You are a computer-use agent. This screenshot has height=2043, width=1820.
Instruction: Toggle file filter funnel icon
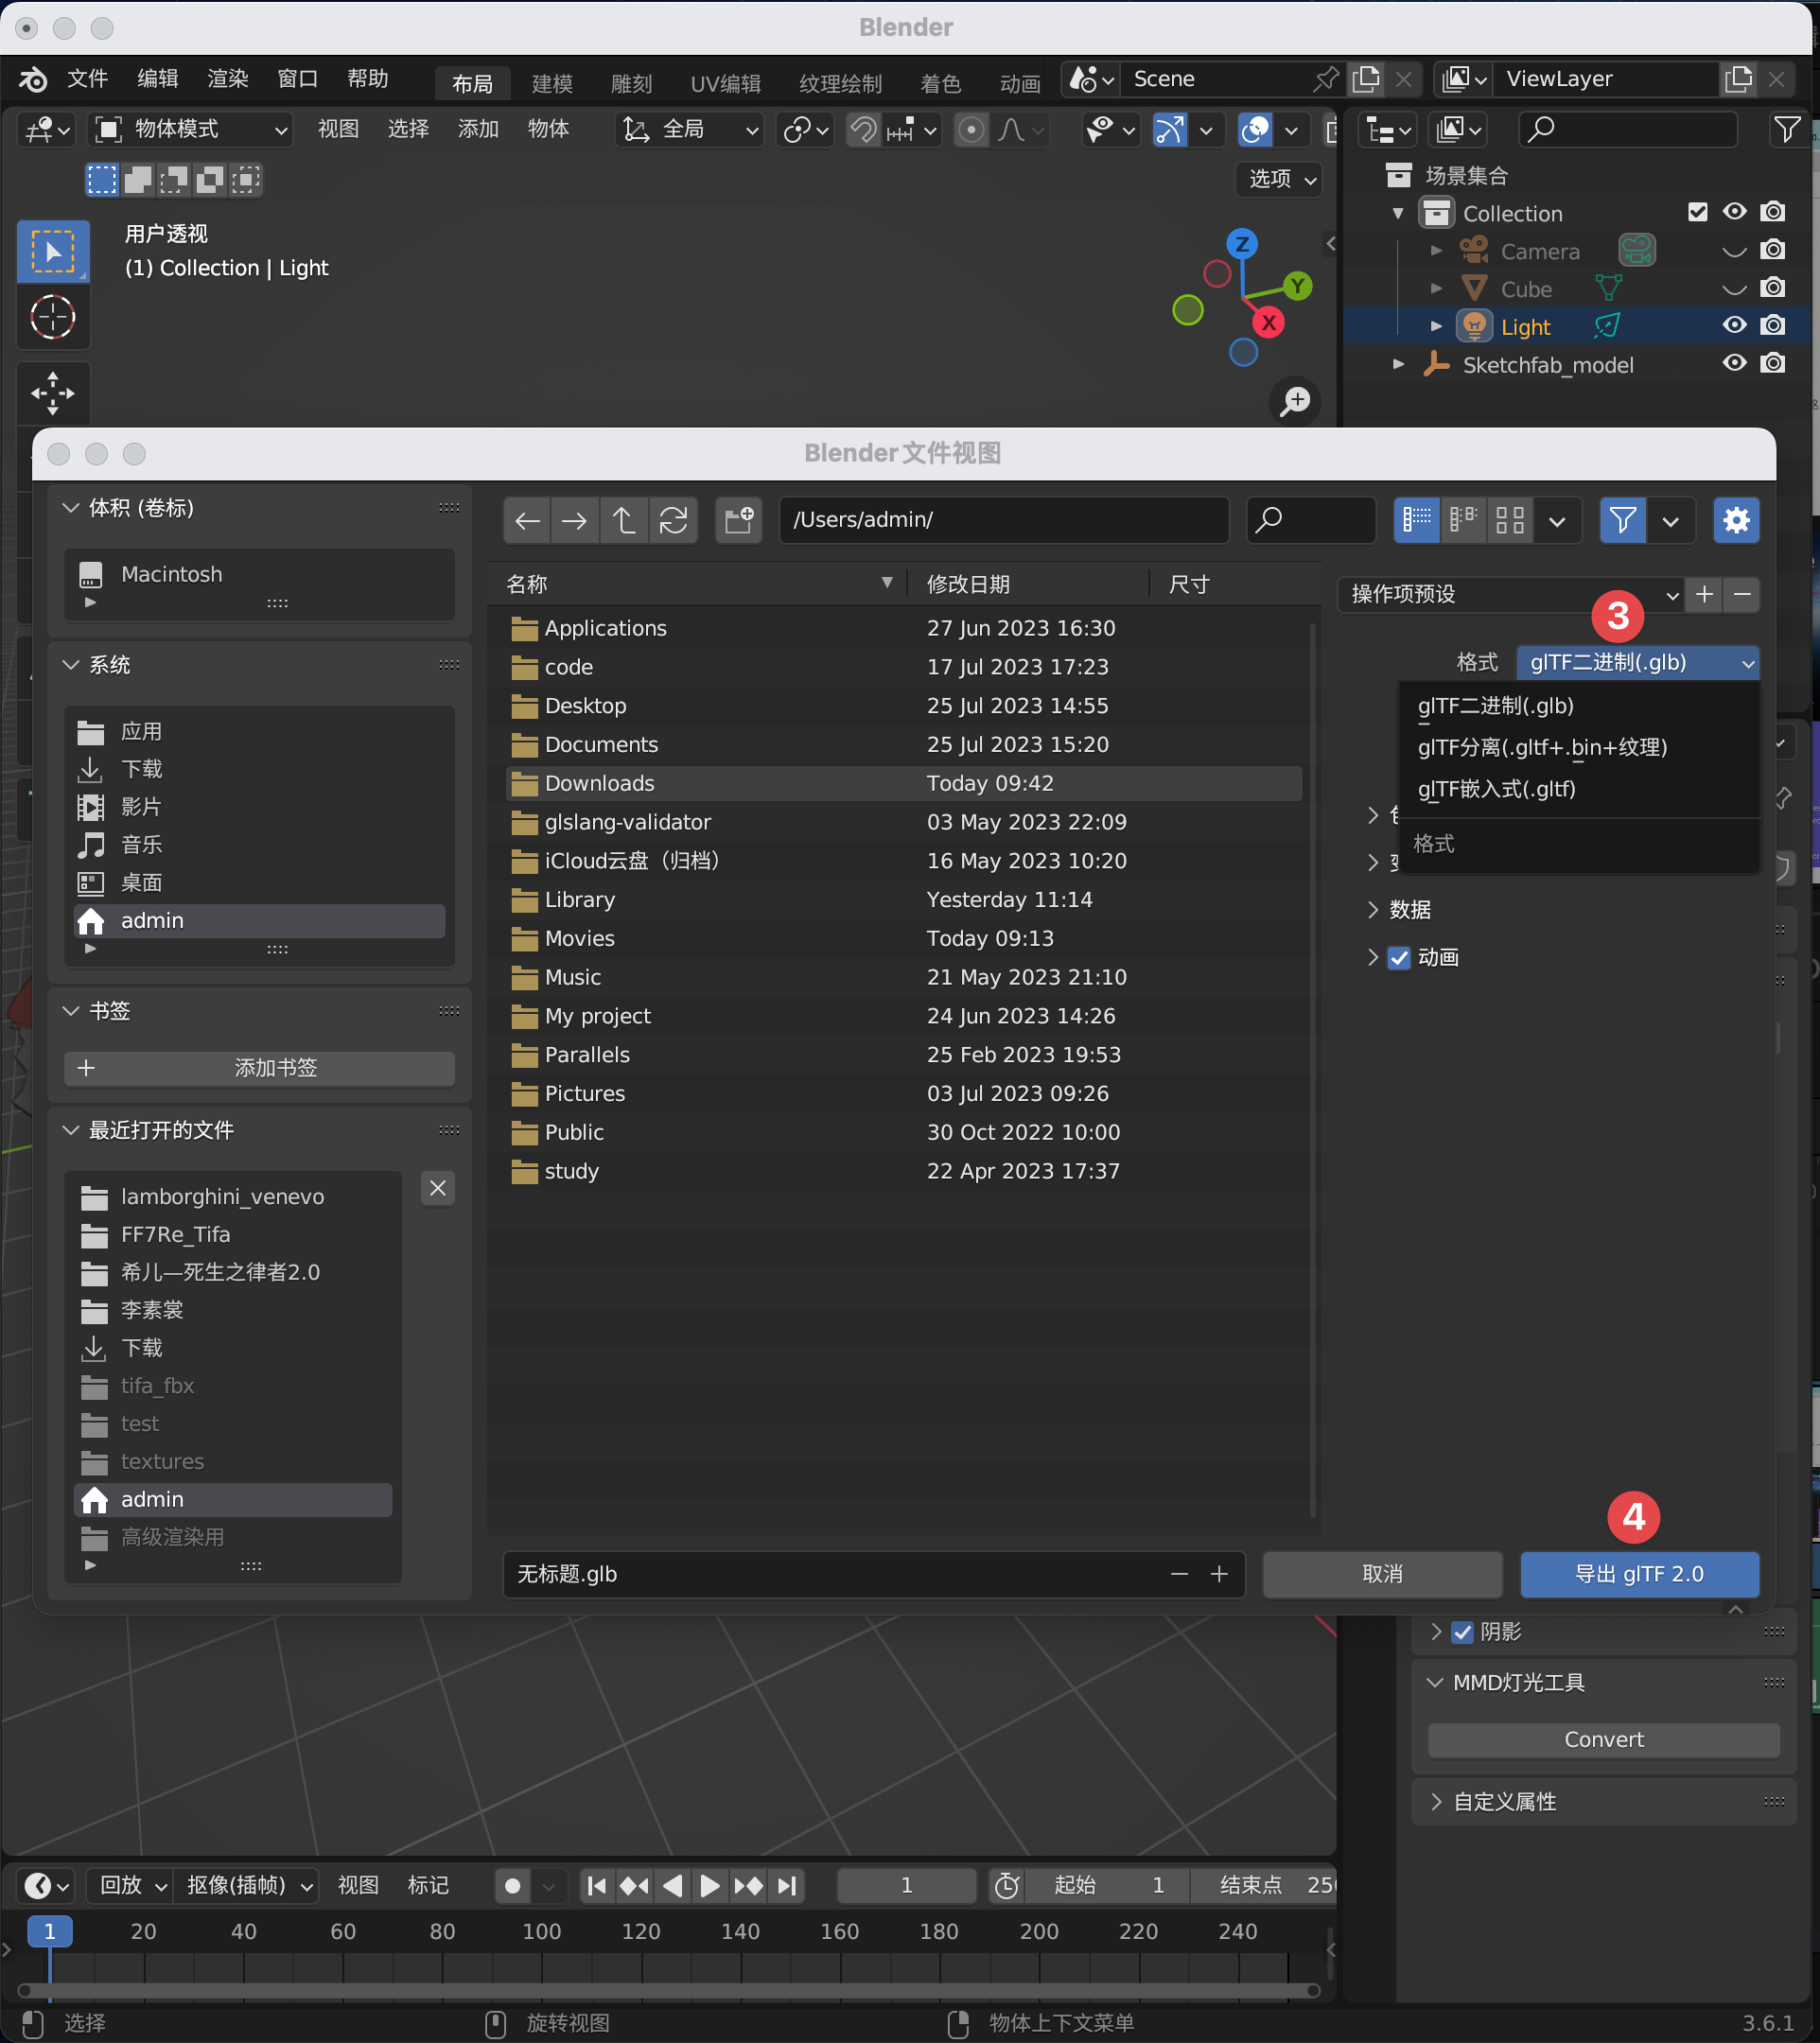coord(1622,520)
